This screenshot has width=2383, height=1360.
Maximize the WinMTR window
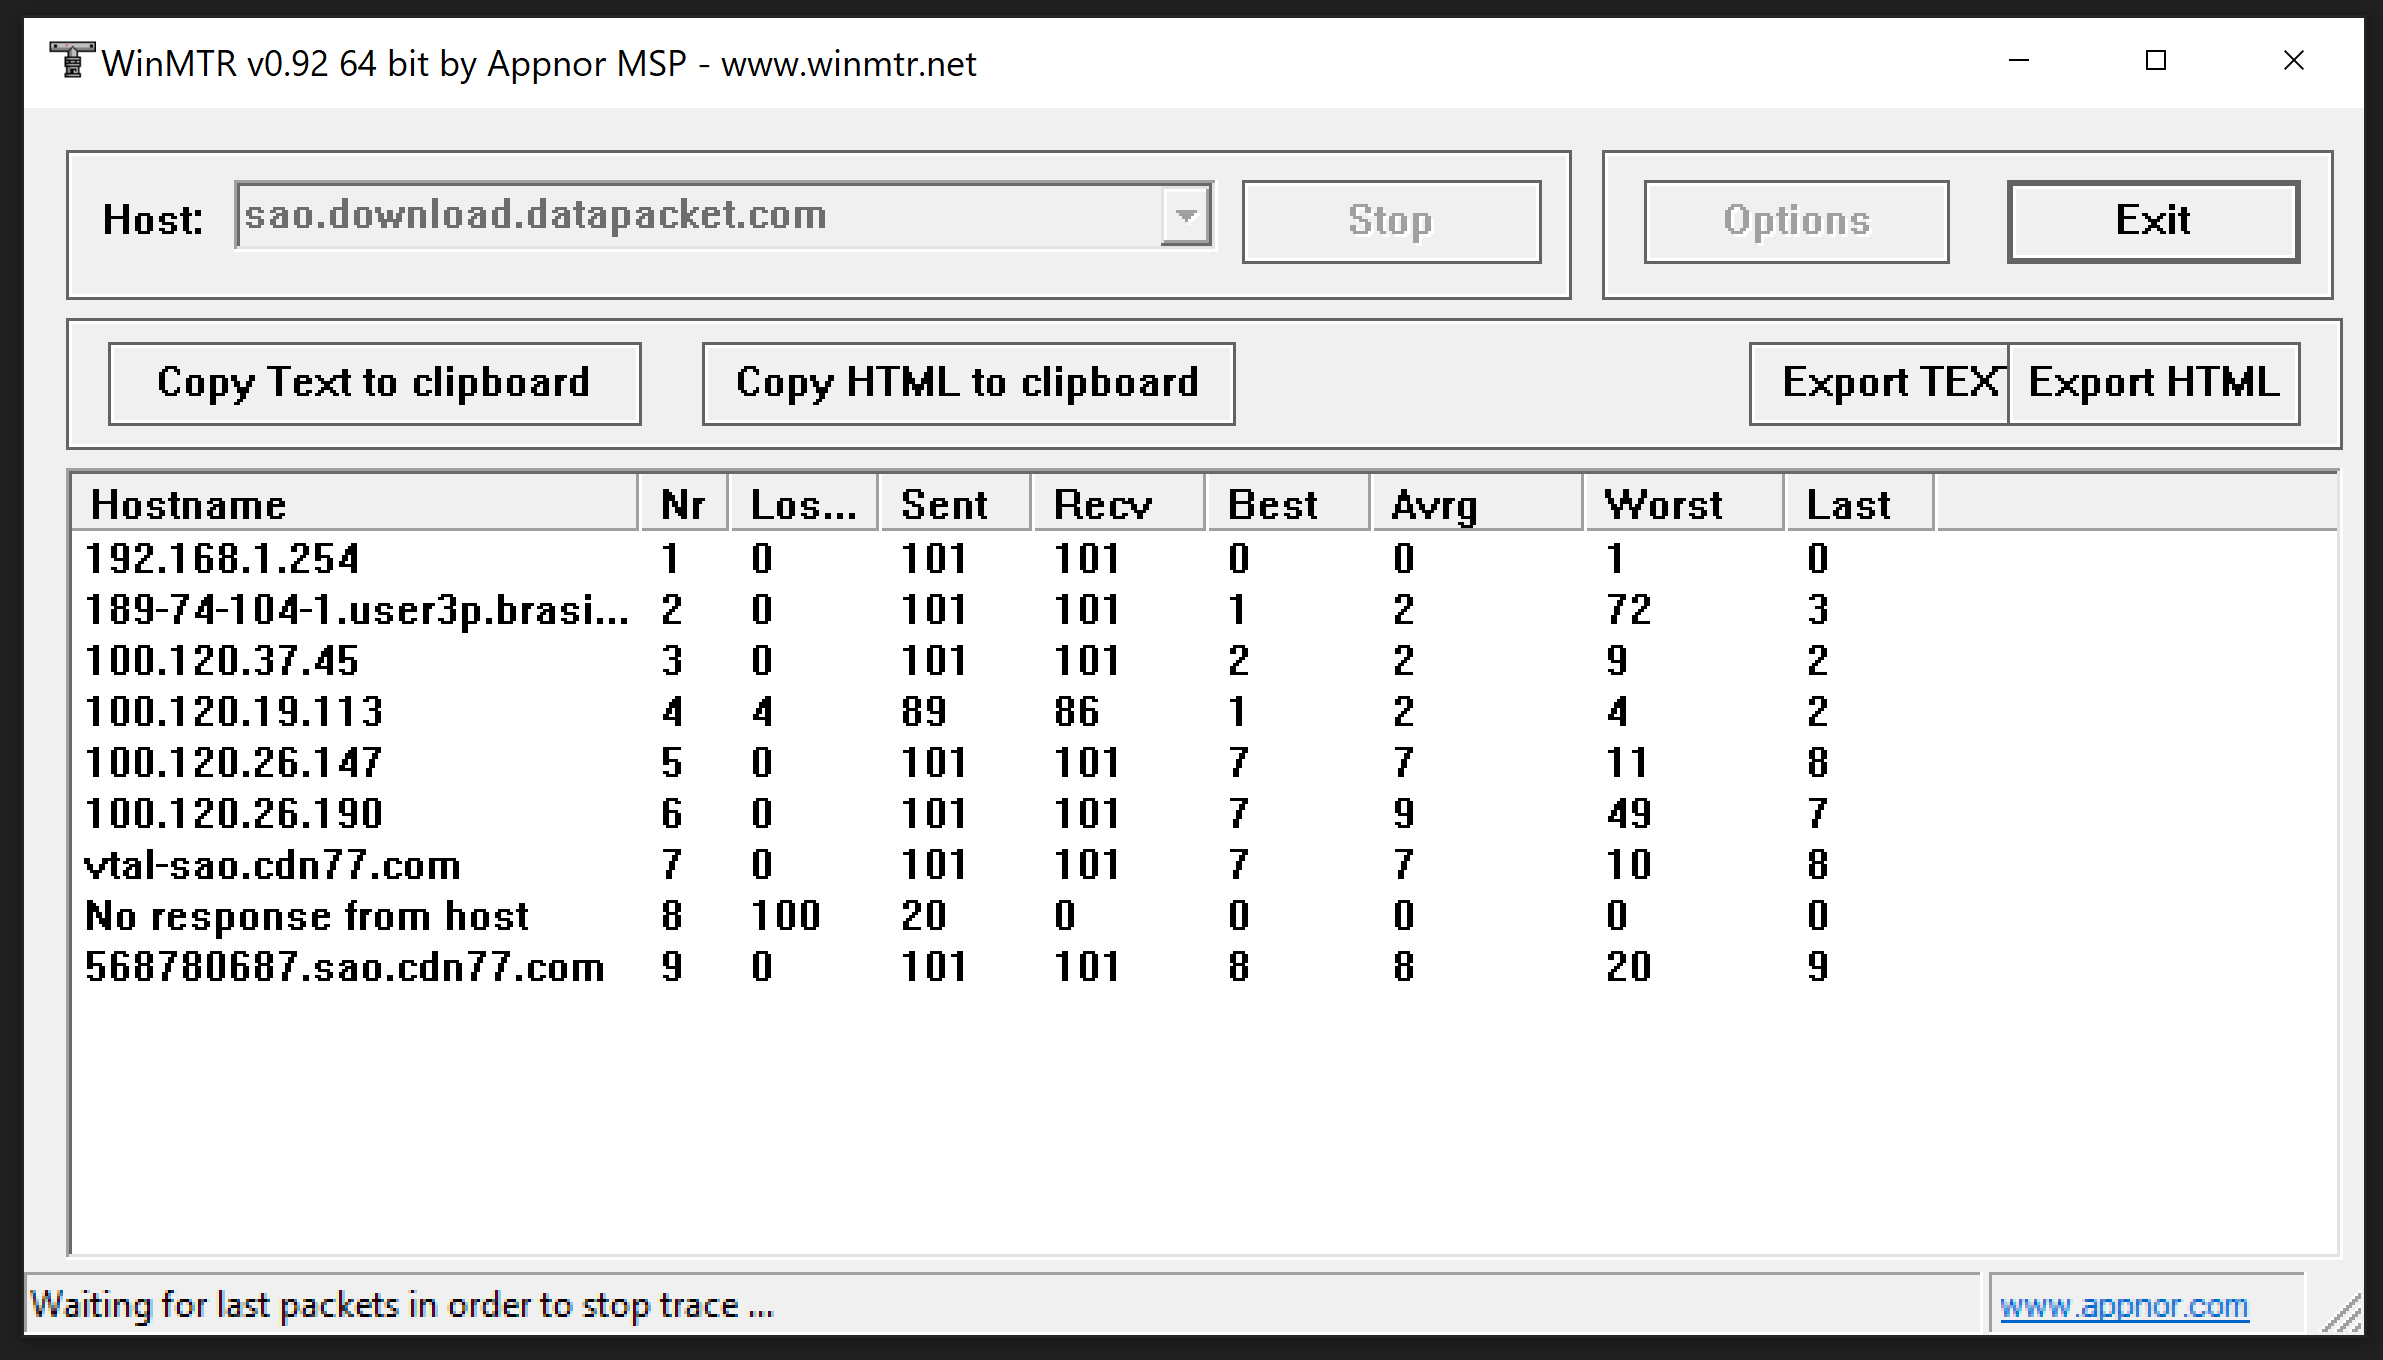[x=2156, y=61]
